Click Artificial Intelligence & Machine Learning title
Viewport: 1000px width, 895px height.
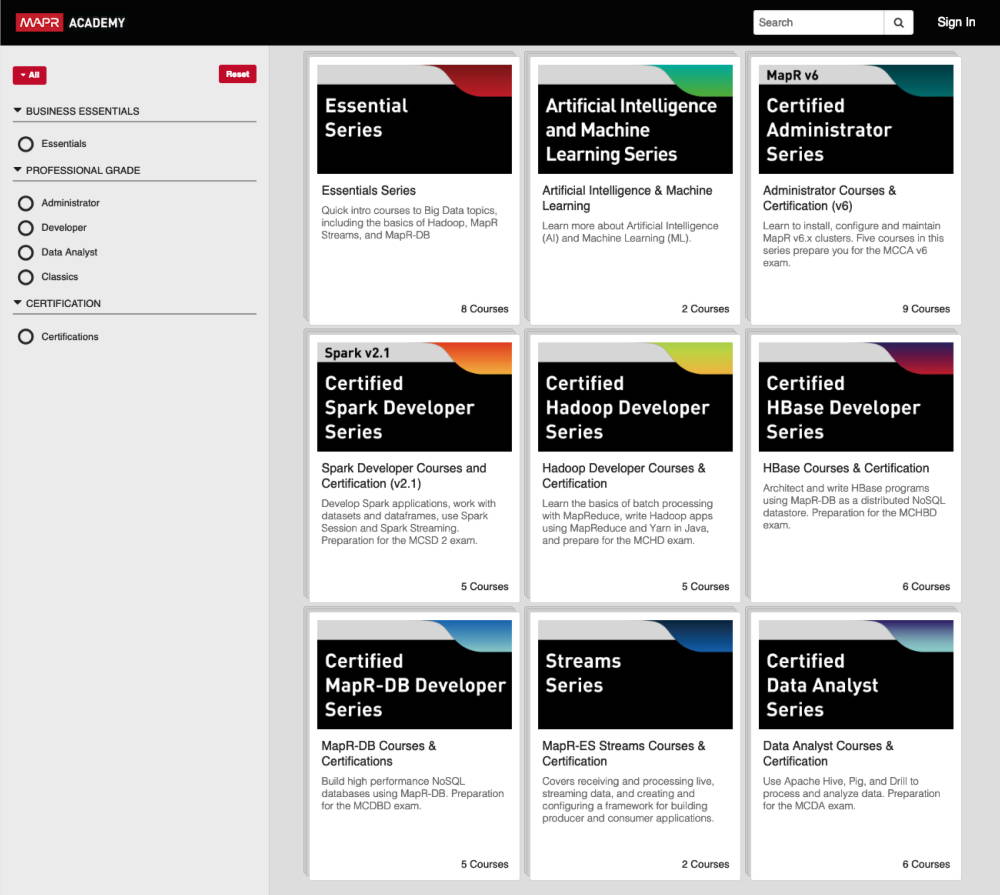click(x=627, y=198)
